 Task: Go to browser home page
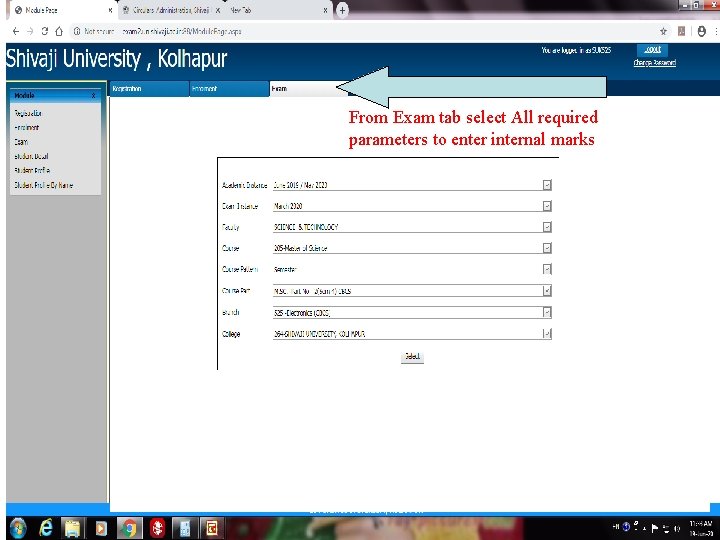pyautogui.click(x=59, y=31)
